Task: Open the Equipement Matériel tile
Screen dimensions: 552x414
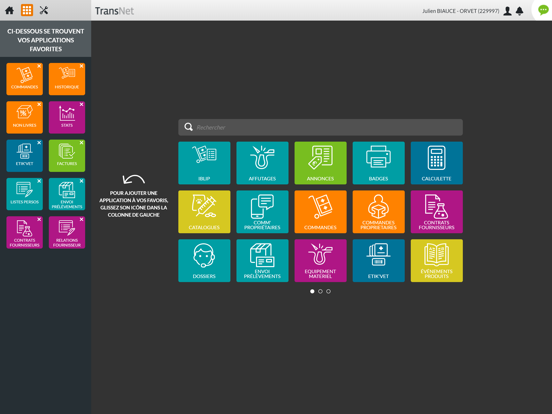Action: [x=320, y=261]
